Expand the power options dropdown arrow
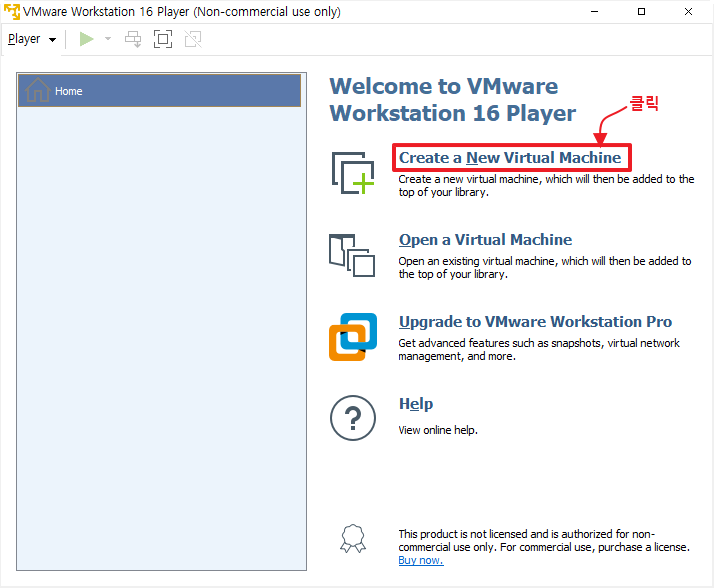This screenshot has height=588, width=714. point(108,39)
